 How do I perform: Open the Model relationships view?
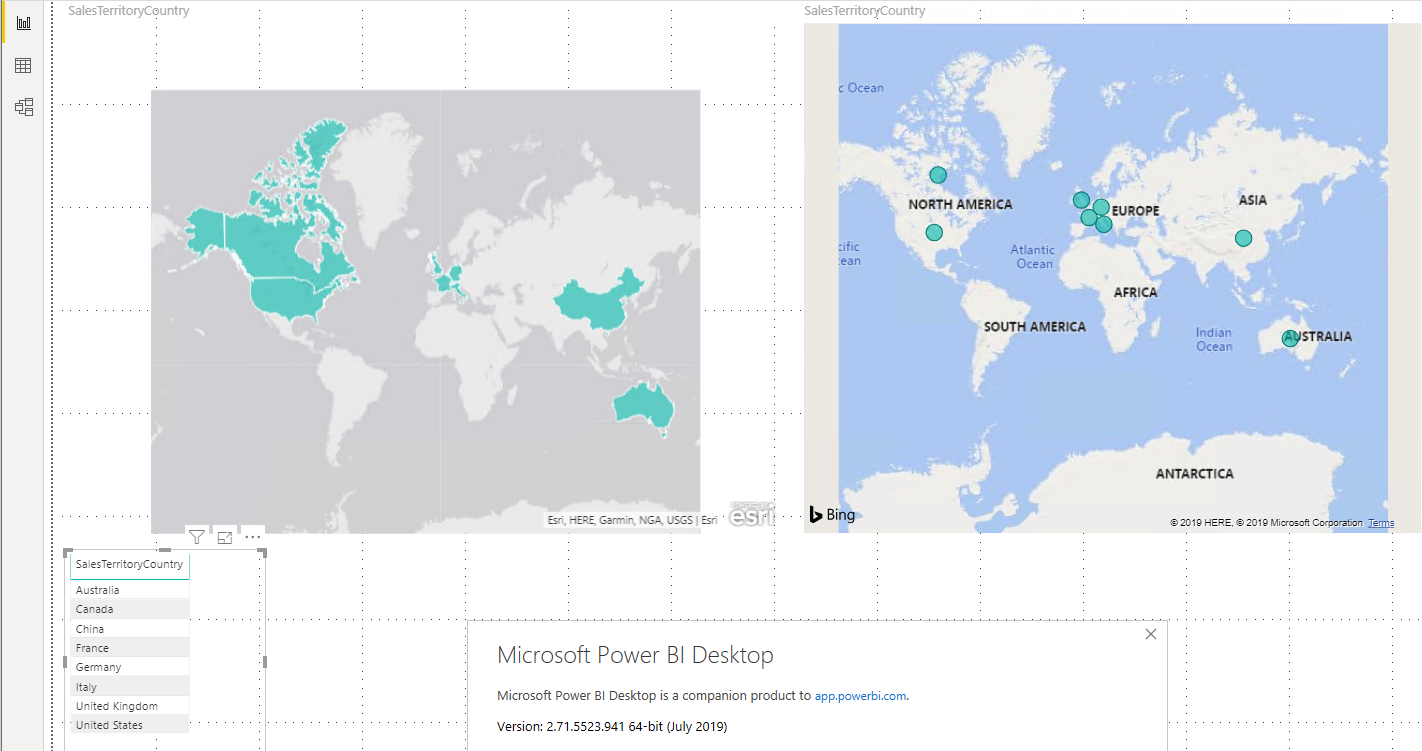(x=23, y=107)
